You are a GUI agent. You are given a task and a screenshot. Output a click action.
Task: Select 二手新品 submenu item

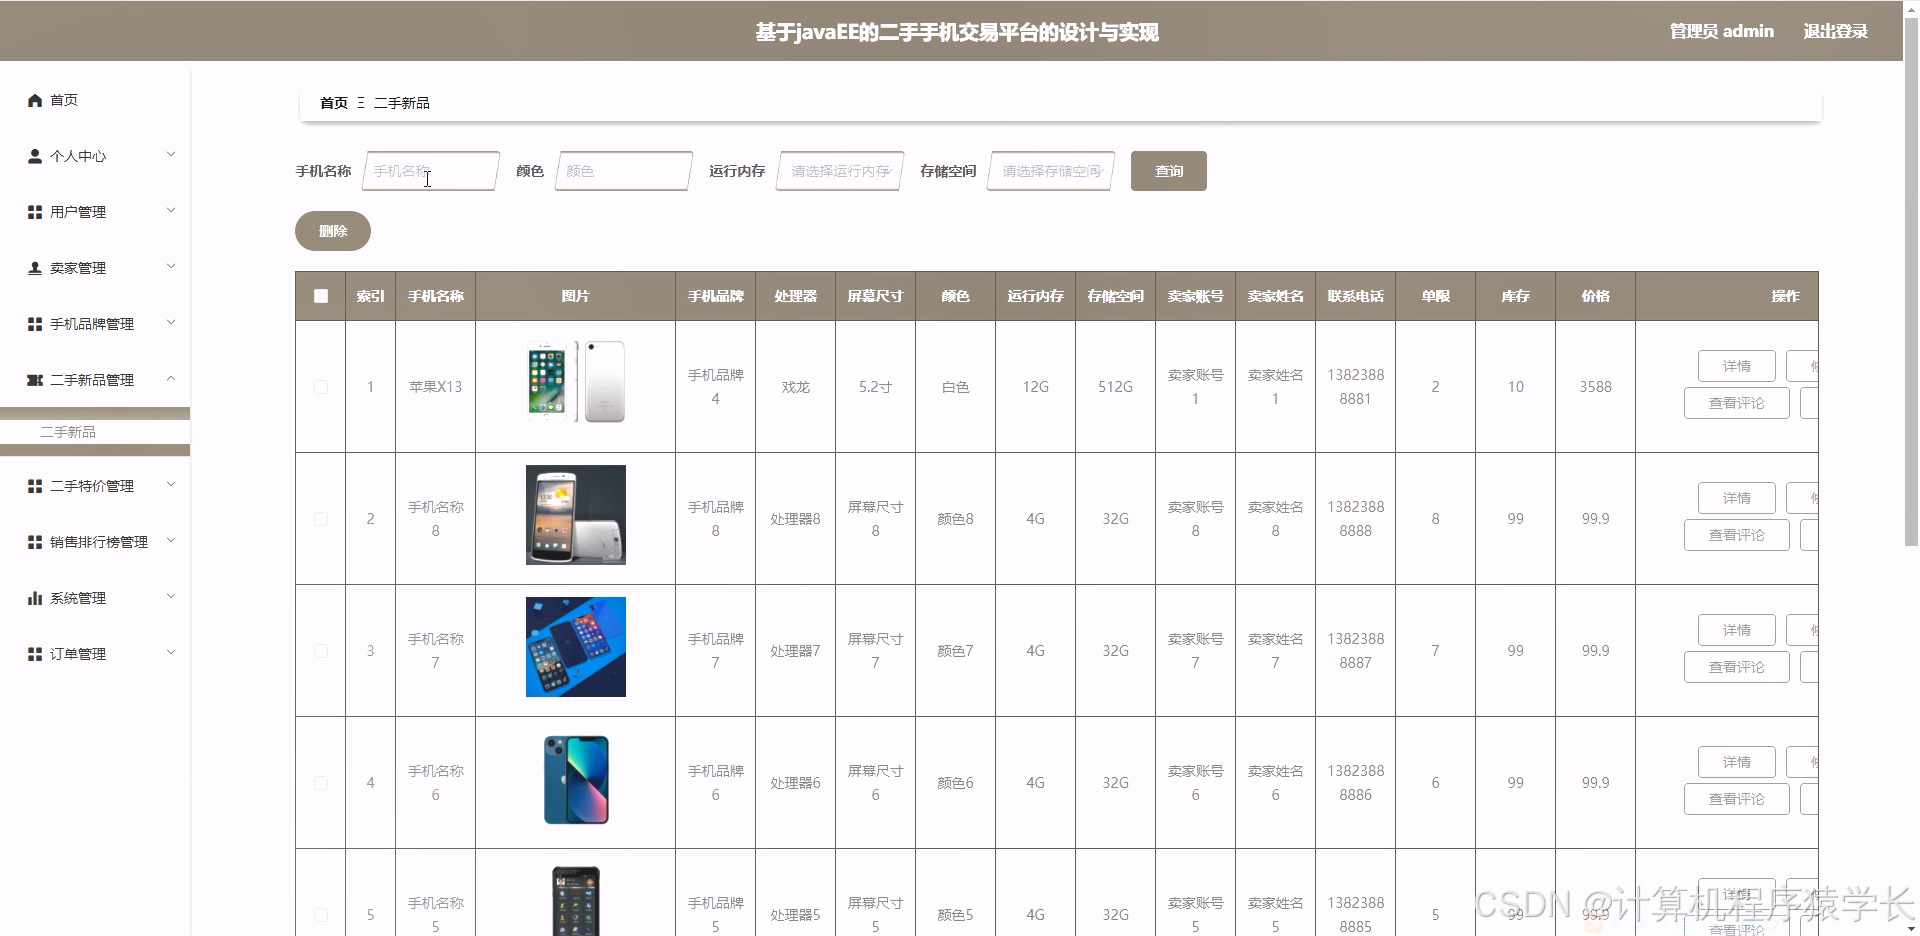coord(70,432)
